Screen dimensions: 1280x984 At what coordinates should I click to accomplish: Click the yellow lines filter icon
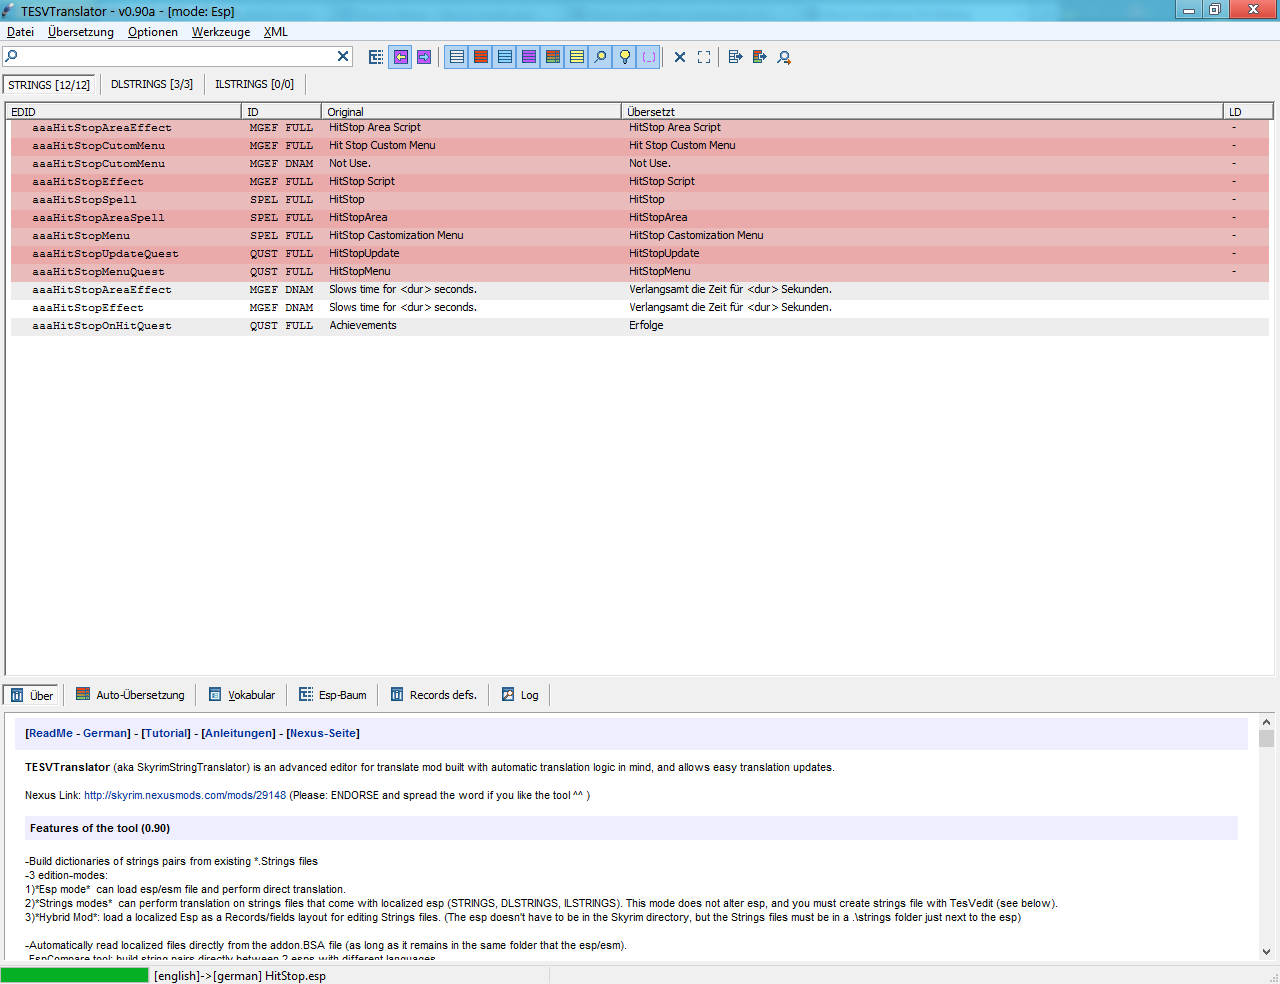pyautogui.click(x=577, y=57)
